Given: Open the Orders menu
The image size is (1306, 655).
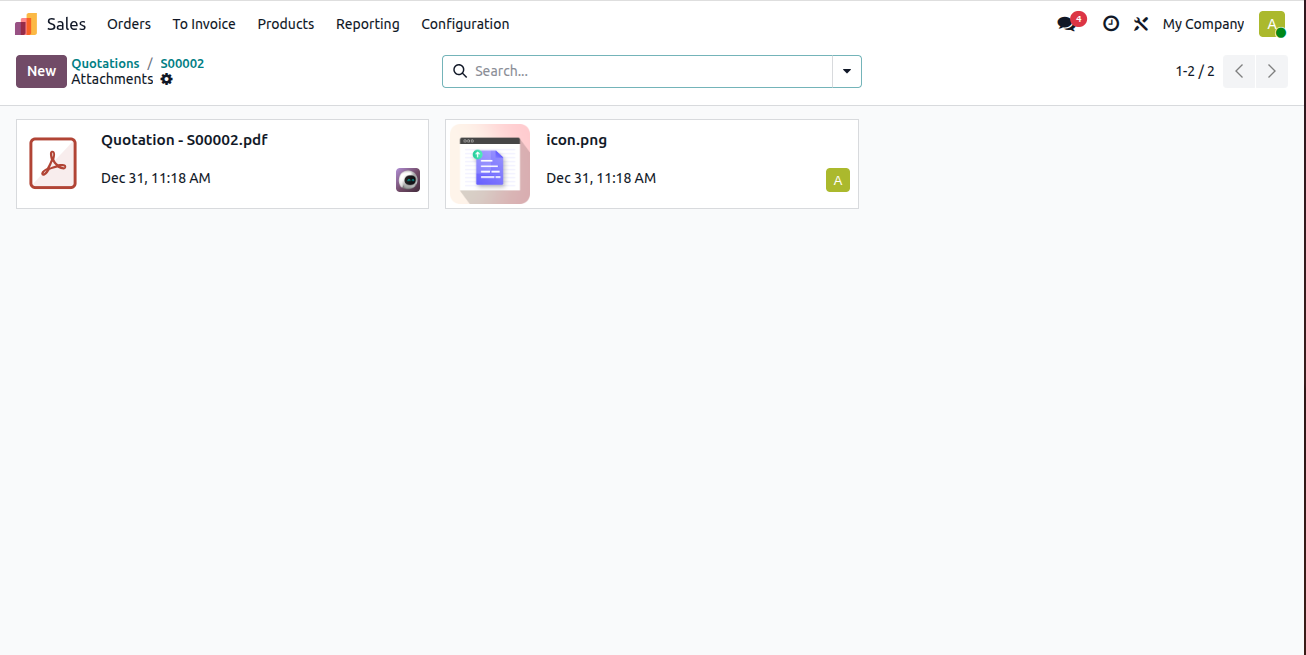Looking at the screenshot, I should click(x=129, y=24).
